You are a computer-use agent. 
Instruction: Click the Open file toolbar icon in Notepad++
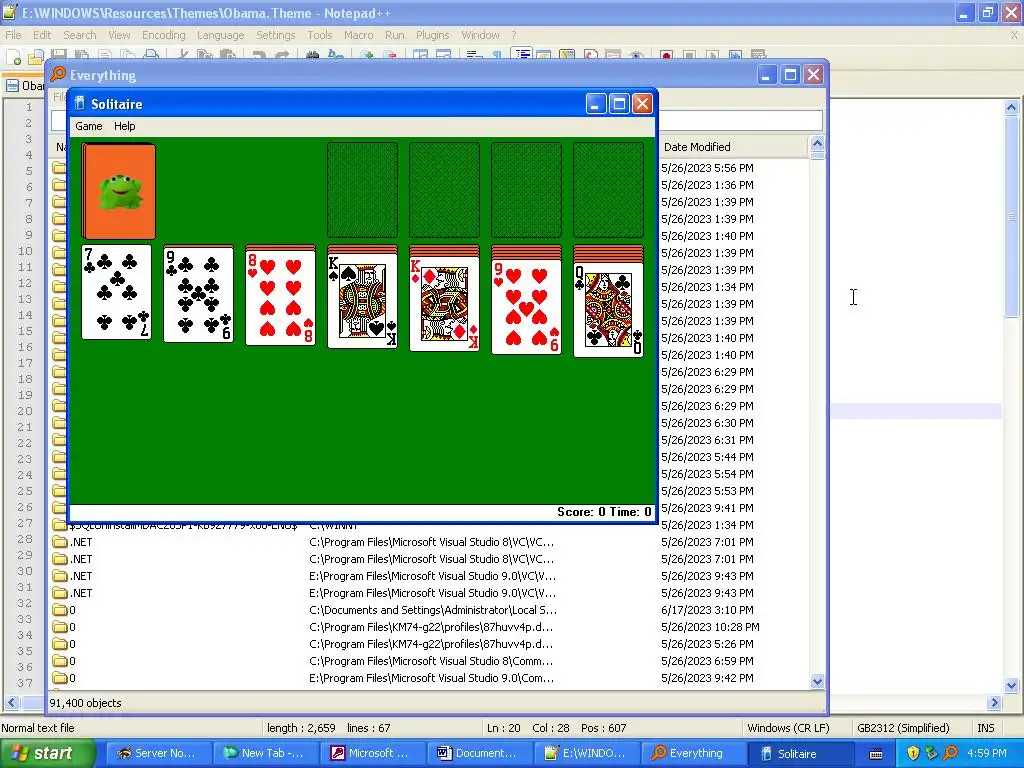(36, 57)
